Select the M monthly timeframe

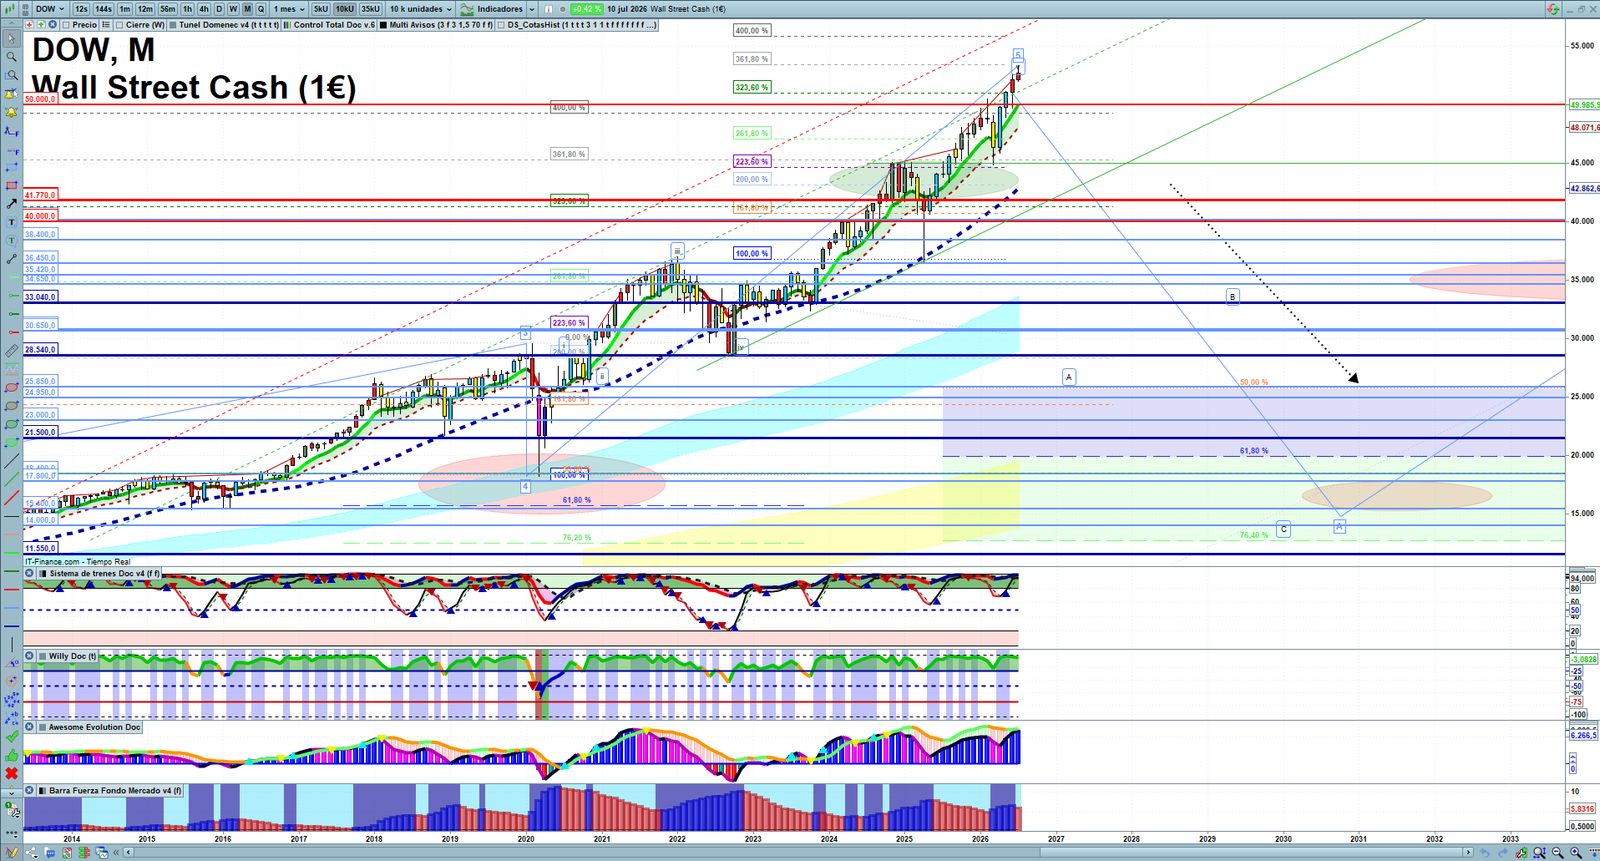tap(247, 9)
